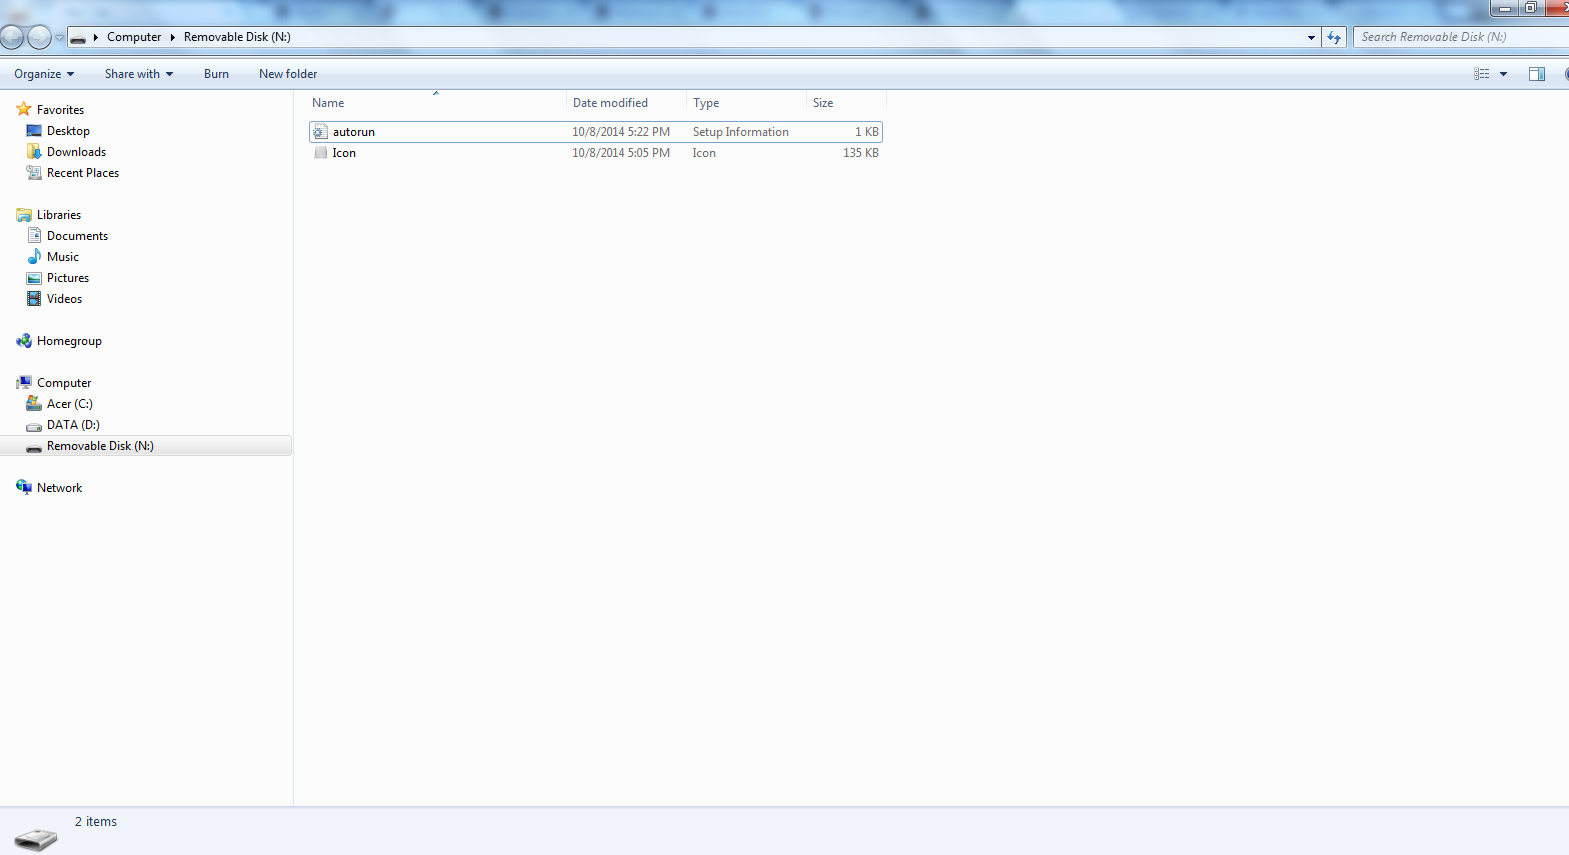Click the drive icon in the address bar
Image resolution: width=1569 pixels, height=855 pixels.
[x=78, y=38]
